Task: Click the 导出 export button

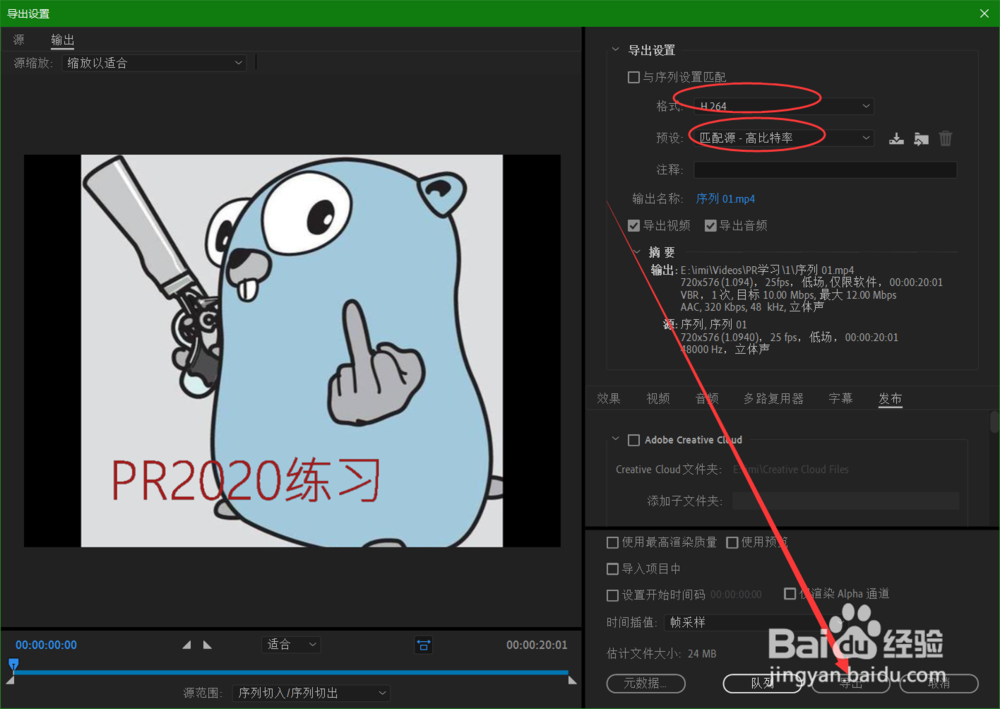Action: (851, 683)
